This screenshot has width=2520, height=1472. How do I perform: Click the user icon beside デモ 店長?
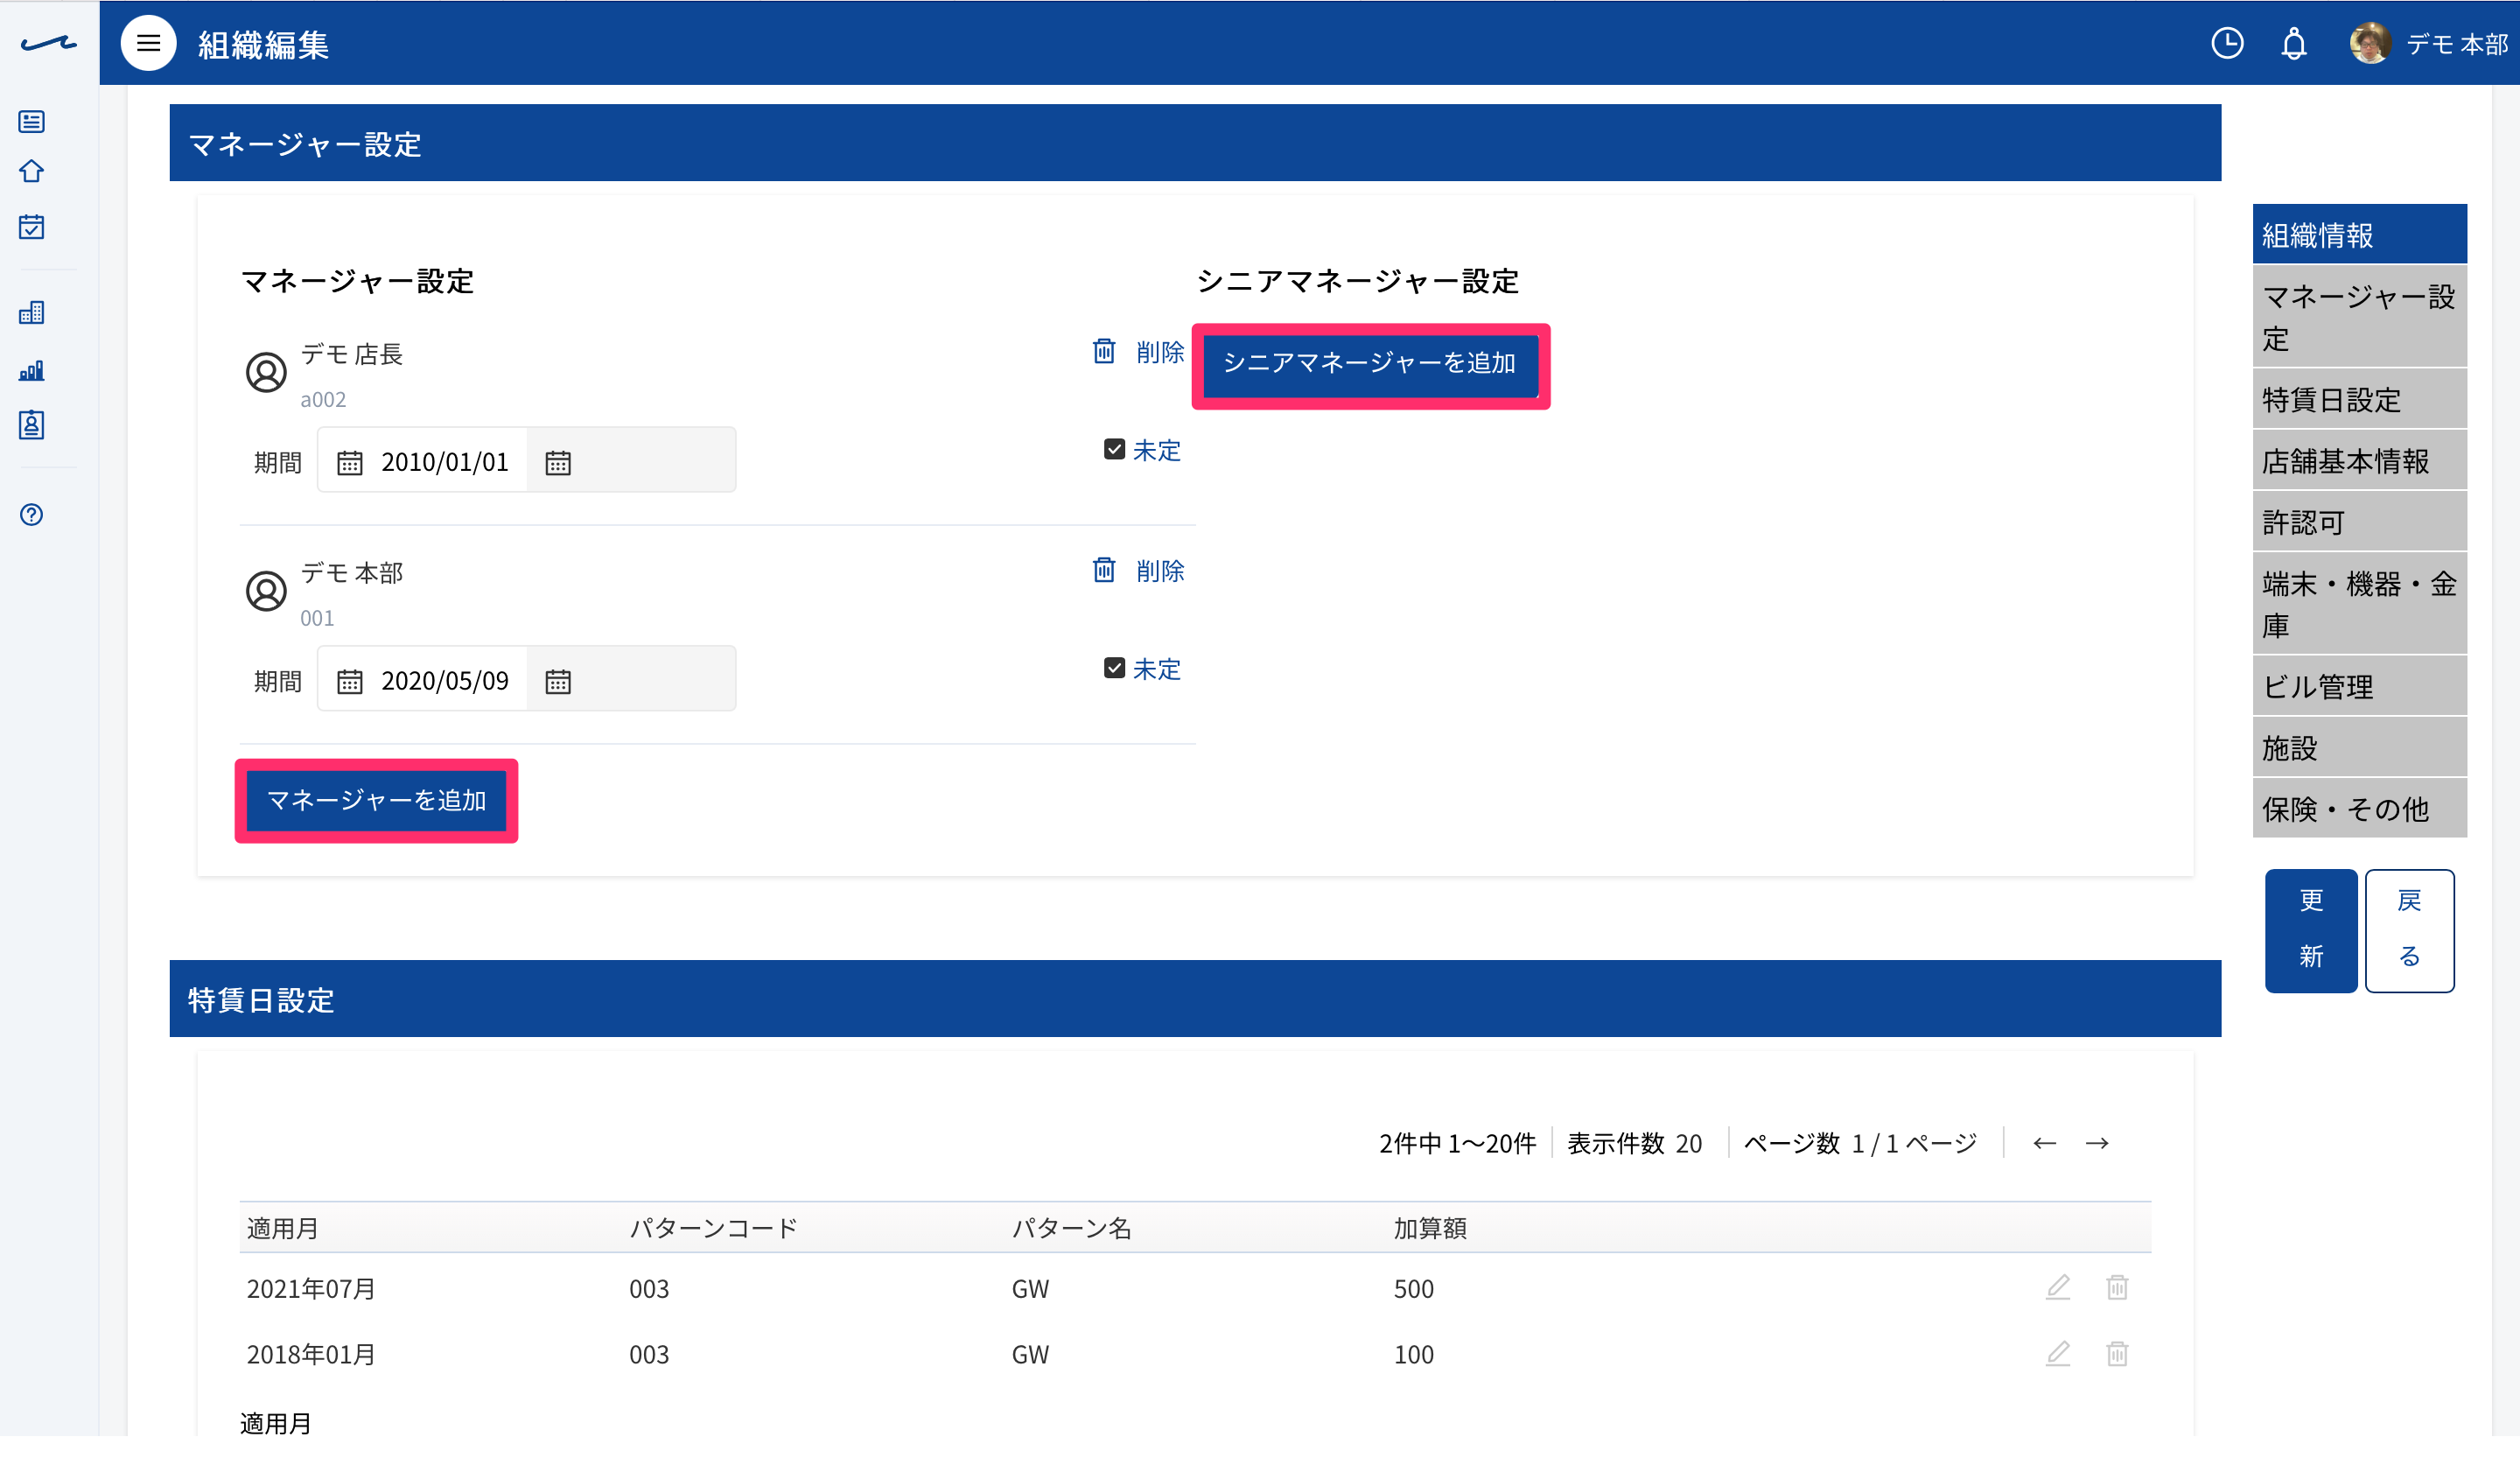[266, 373]
